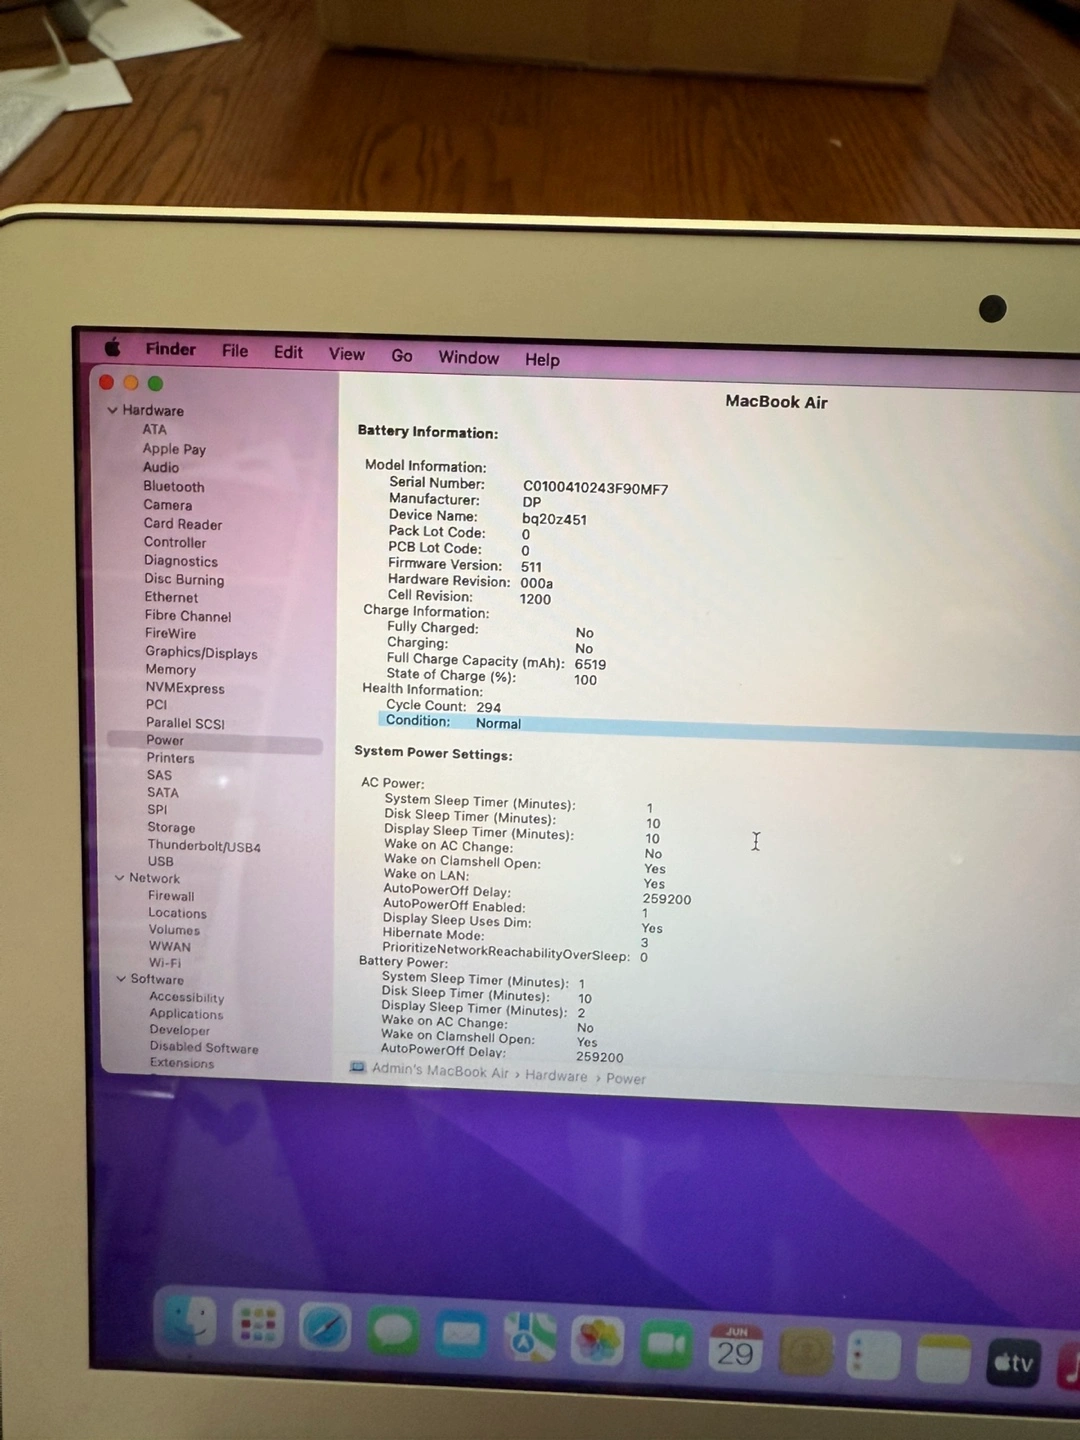This screenshot has width=1080, height=1440.
Task: Collapse the Hardware section
Action: coord(113,410)
